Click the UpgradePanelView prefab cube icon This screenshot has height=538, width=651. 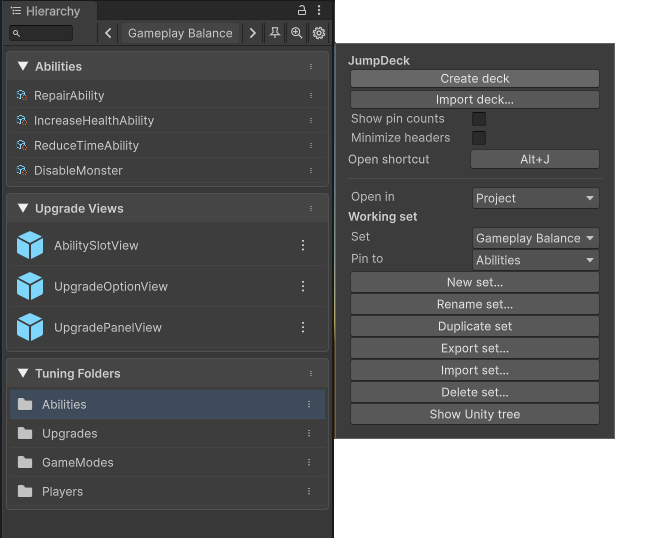coord(30,327)
